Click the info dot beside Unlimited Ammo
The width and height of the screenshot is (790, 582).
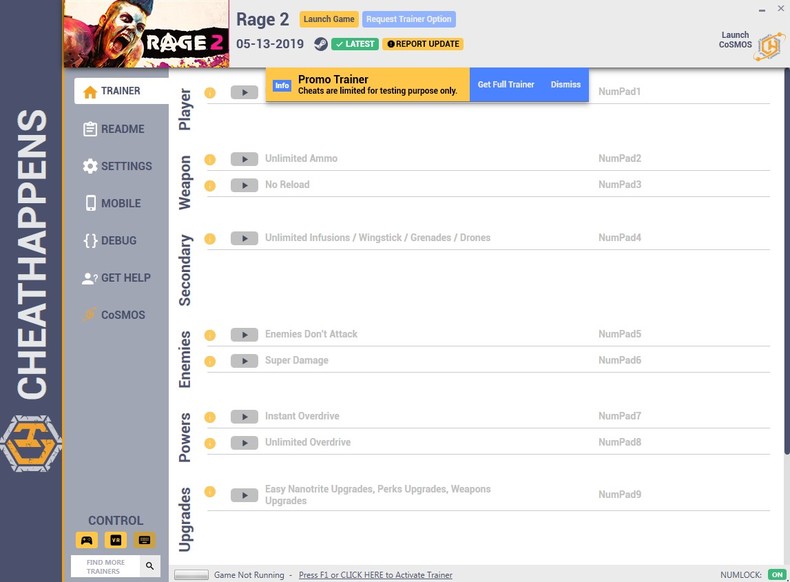tap(210, 160)
